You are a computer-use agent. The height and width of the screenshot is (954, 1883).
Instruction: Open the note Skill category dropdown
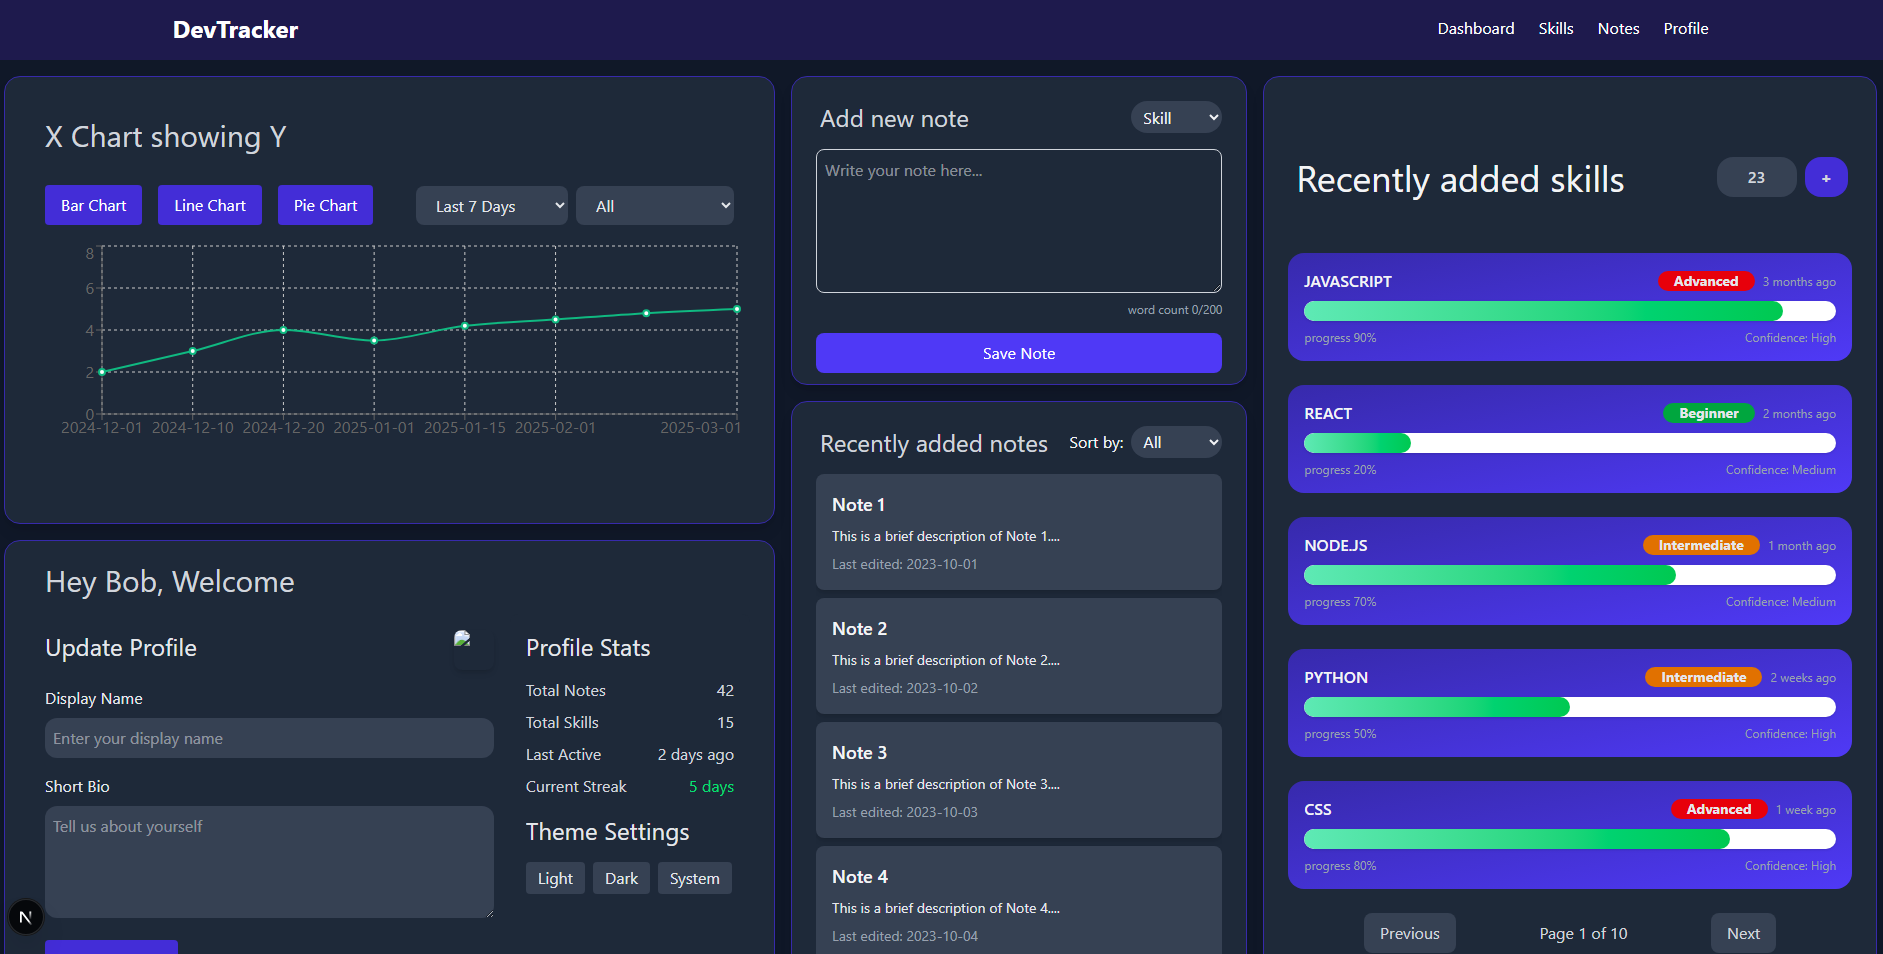[x=1176, y=118]
